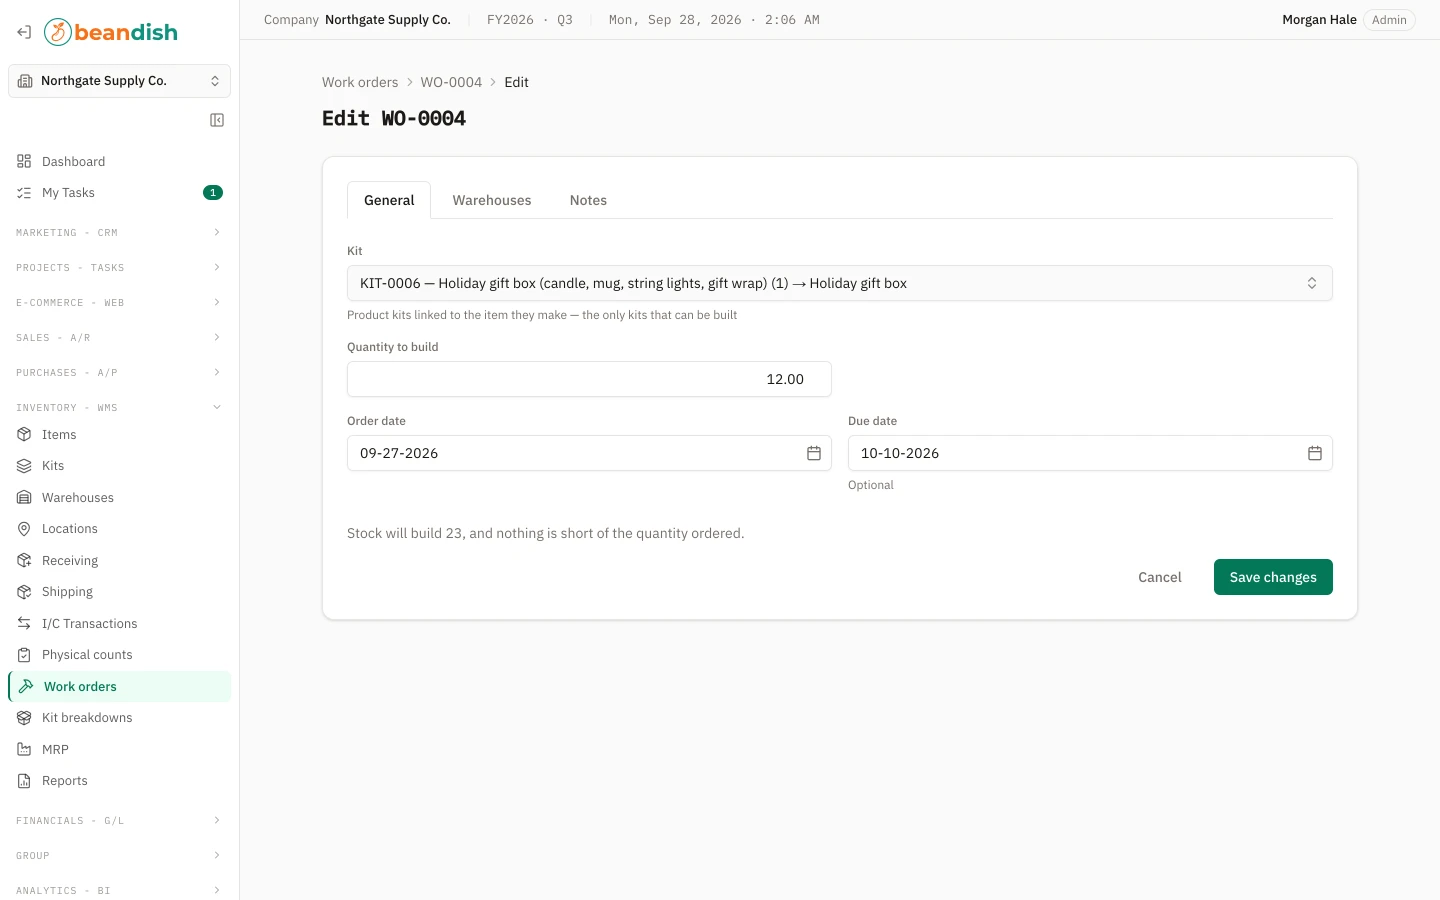Click the logout arrow icon beside beandish logo

24,32
